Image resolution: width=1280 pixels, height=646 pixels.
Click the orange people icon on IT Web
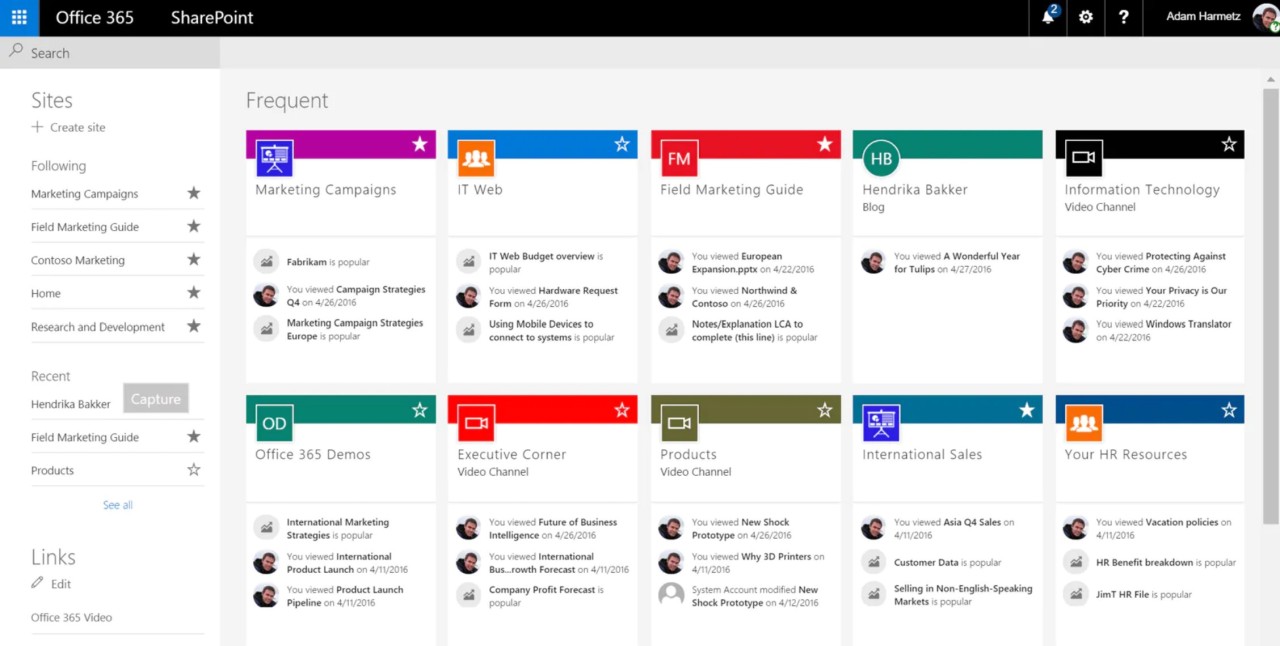tap(476, 158)
